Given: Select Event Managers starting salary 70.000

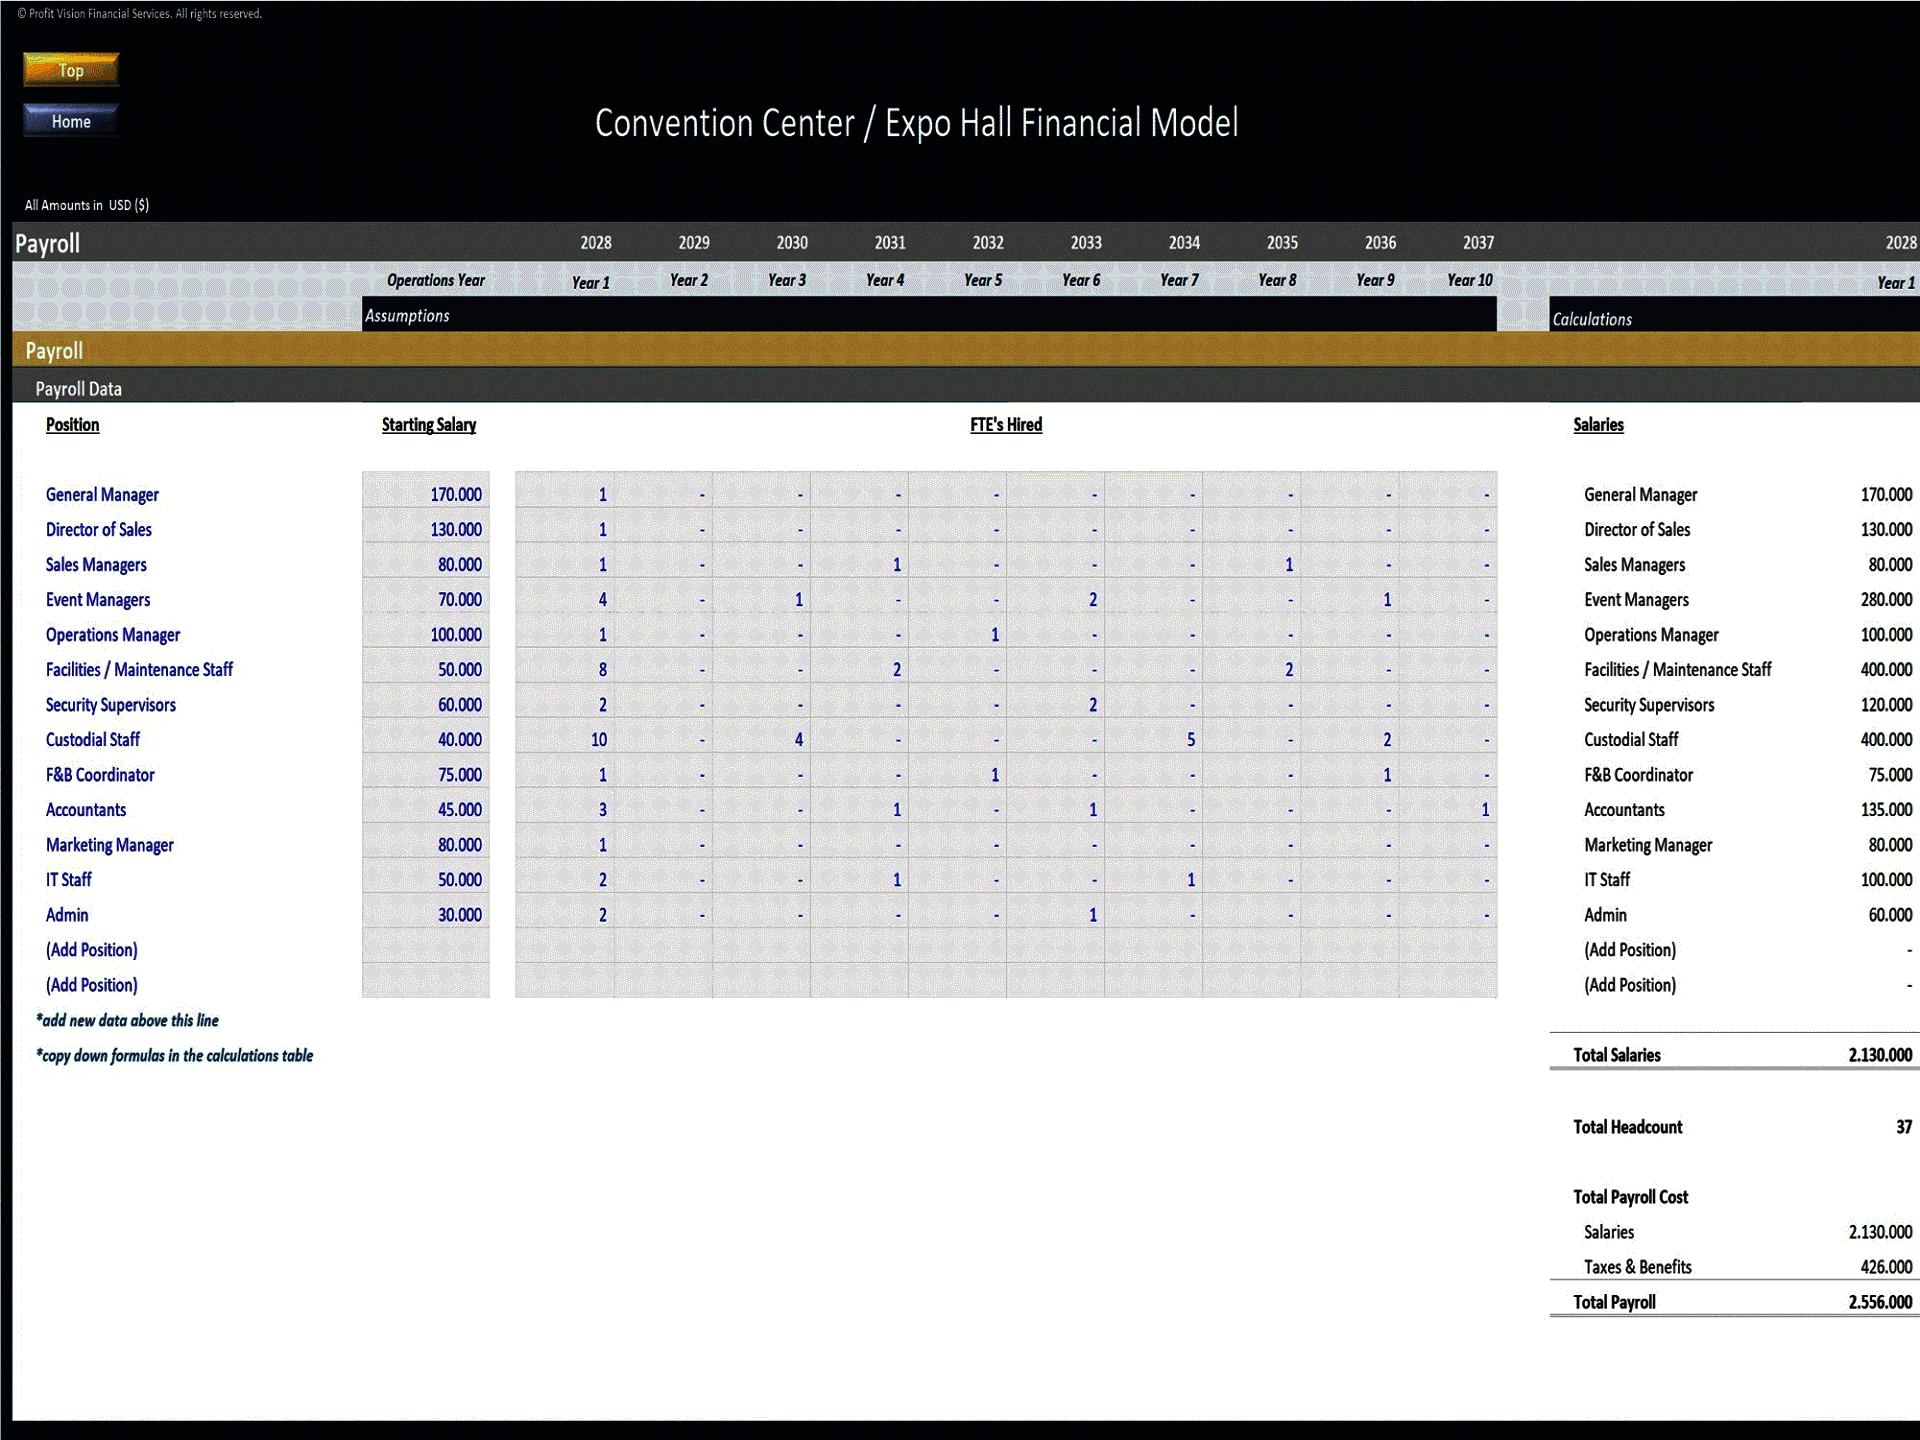Looking at the screenshot, I should tap(426, 599).
